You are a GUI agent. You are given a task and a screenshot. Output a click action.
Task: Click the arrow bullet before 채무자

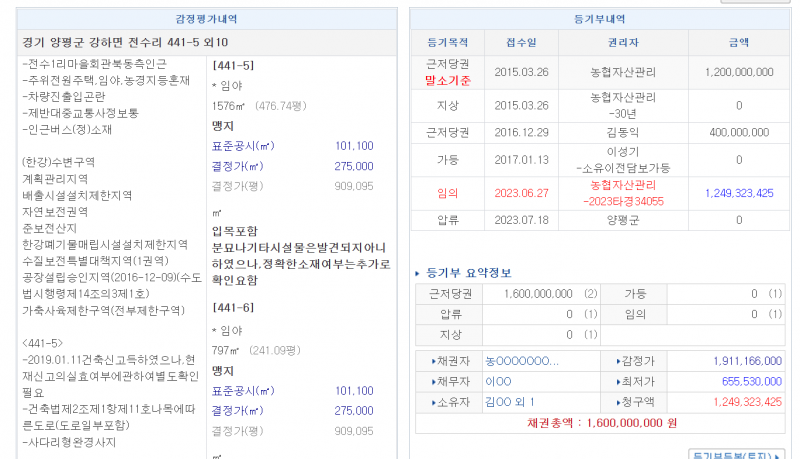pos(434,381)
